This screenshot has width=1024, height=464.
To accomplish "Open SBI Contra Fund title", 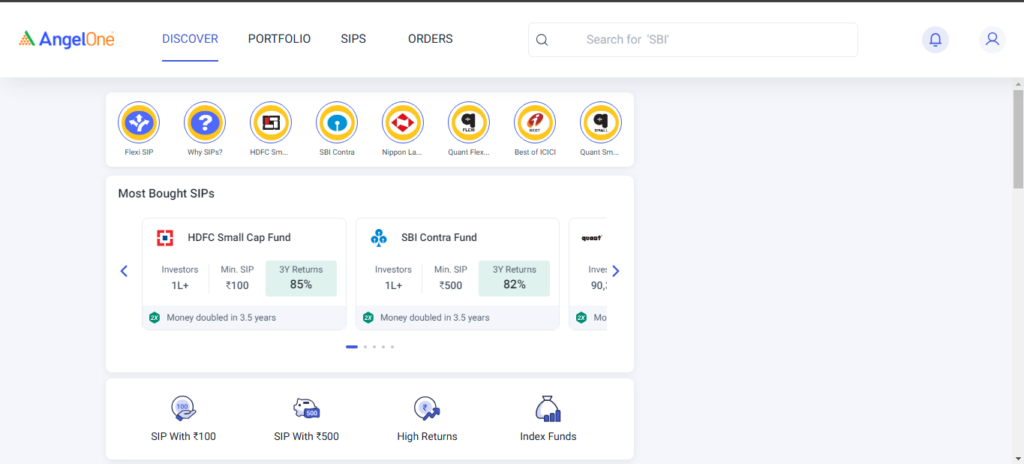I will (x=439, y=238).
